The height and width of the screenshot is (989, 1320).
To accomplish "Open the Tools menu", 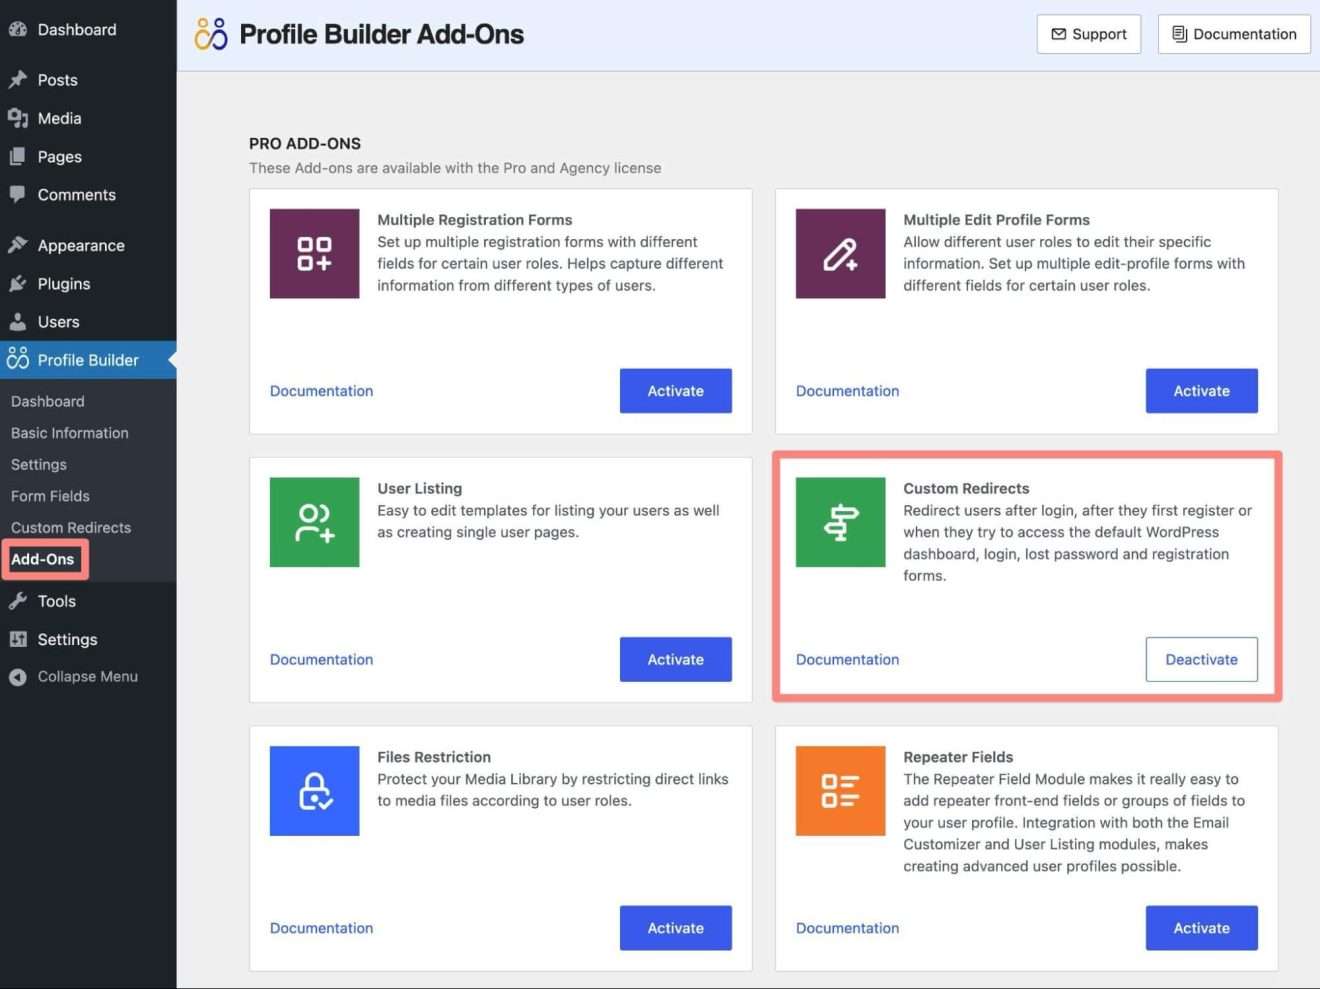I will coord(88,601).
